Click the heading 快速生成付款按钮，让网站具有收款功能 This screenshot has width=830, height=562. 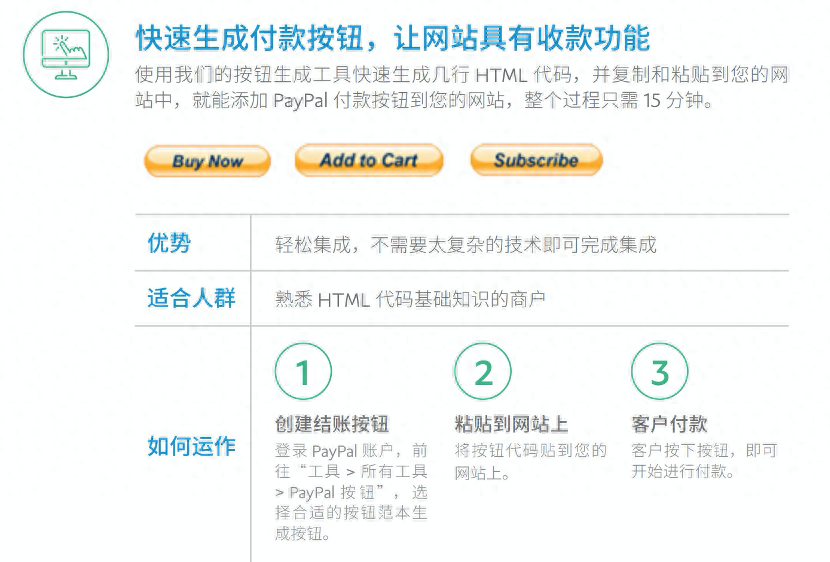[x=392, y=38]
